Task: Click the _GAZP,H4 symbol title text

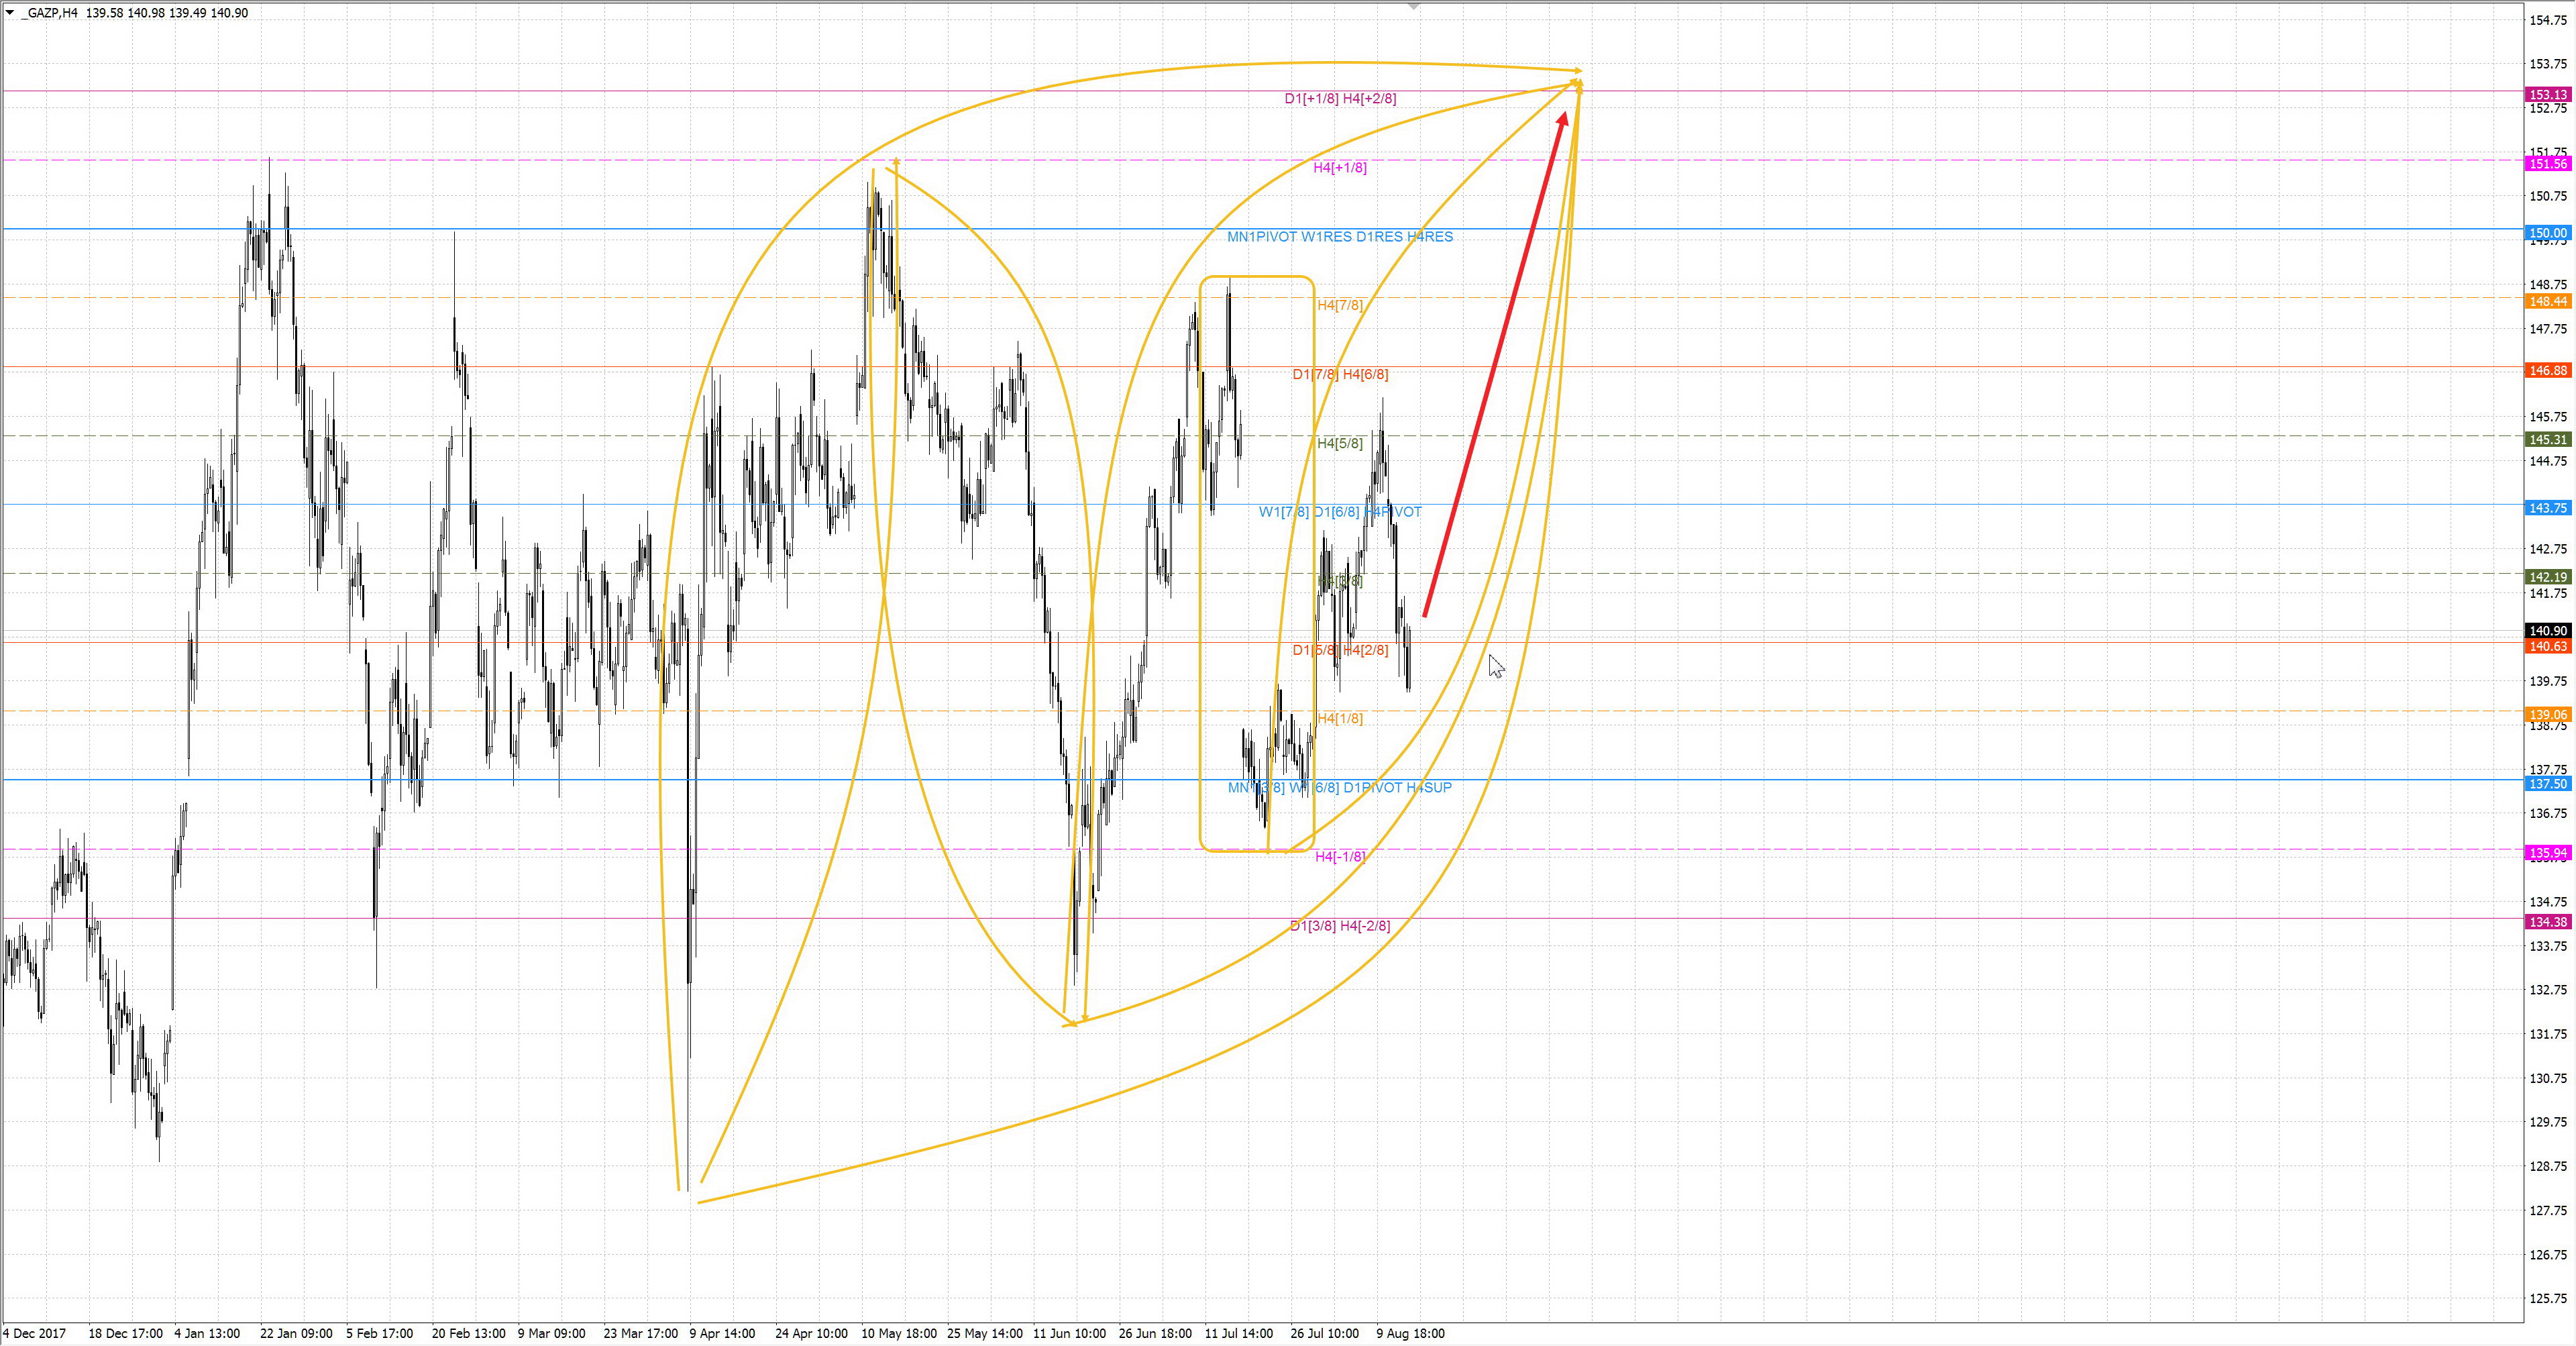Action: (50, 13)
